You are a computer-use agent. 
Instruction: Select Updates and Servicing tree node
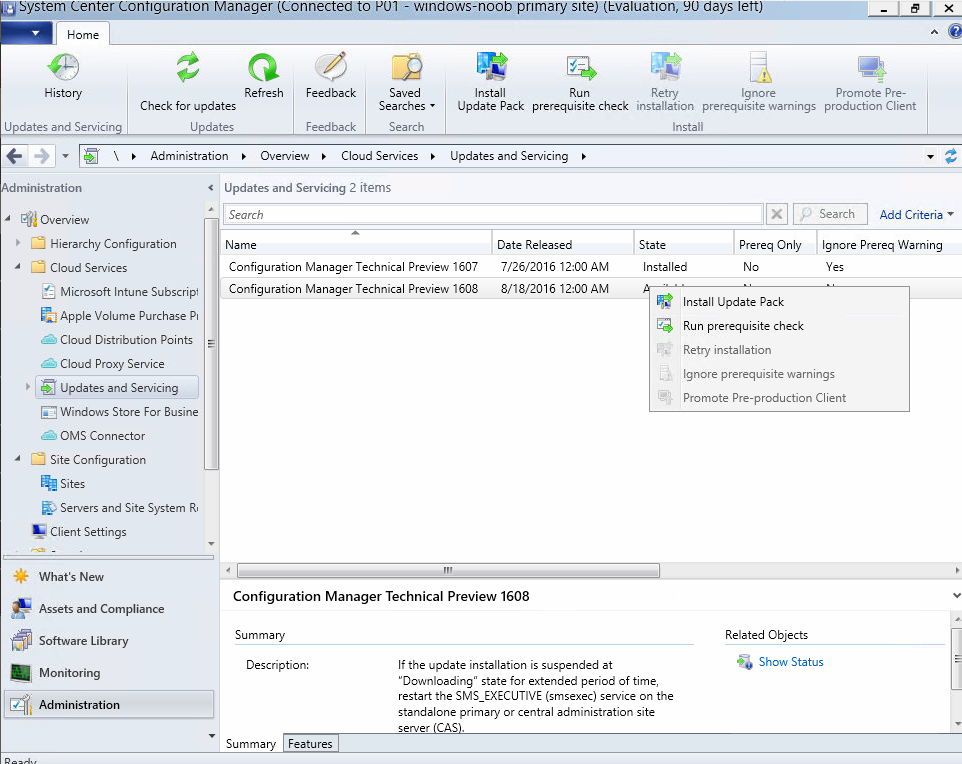click(x=117, y=388)
